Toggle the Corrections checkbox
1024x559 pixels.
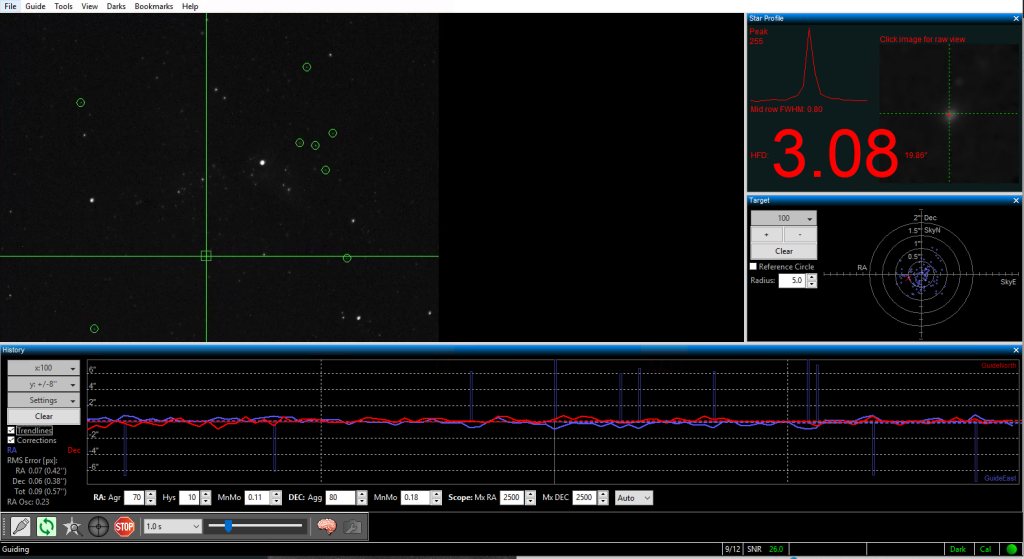(x=11, y=440)
